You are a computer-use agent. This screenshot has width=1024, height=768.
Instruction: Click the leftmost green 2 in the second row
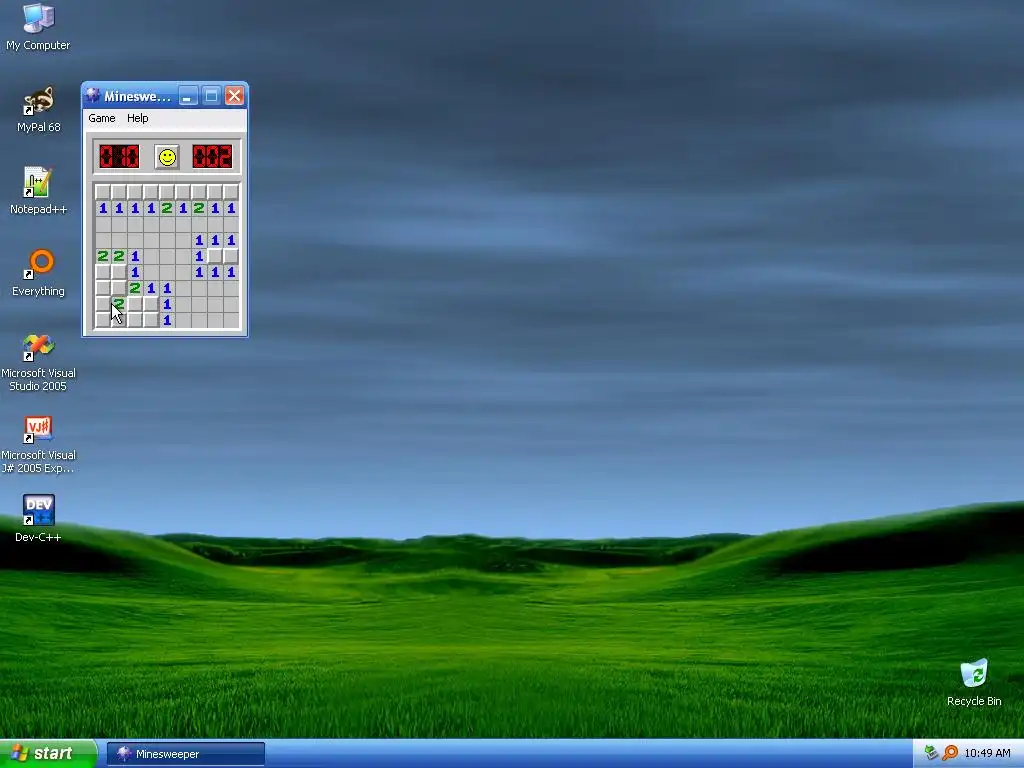(167, 208)
